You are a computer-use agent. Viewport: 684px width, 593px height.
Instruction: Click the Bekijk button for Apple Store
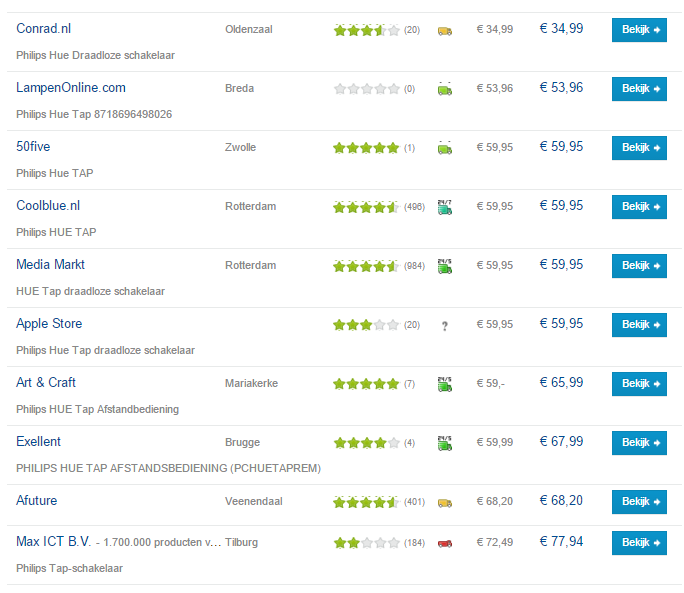click(639, 325)
